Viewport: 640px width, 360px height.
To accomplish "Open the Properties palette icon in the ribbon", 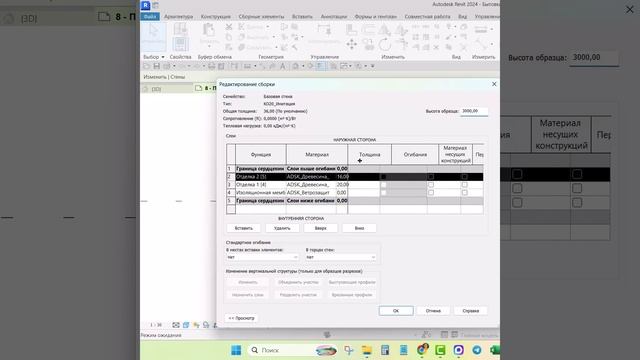I will point(180,43).
